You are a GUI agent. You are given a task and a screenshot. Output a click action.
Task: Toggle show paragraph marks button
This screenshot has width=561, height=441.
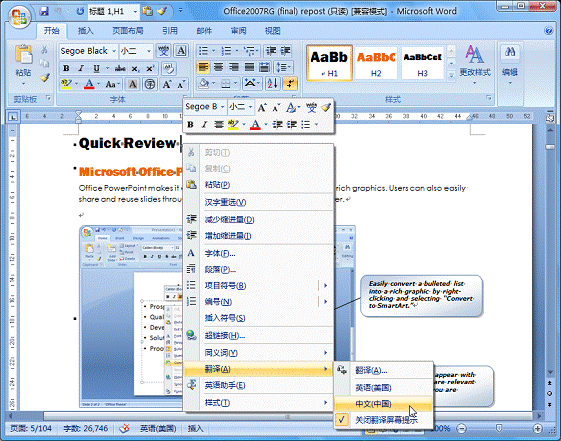tap(290, 84)
